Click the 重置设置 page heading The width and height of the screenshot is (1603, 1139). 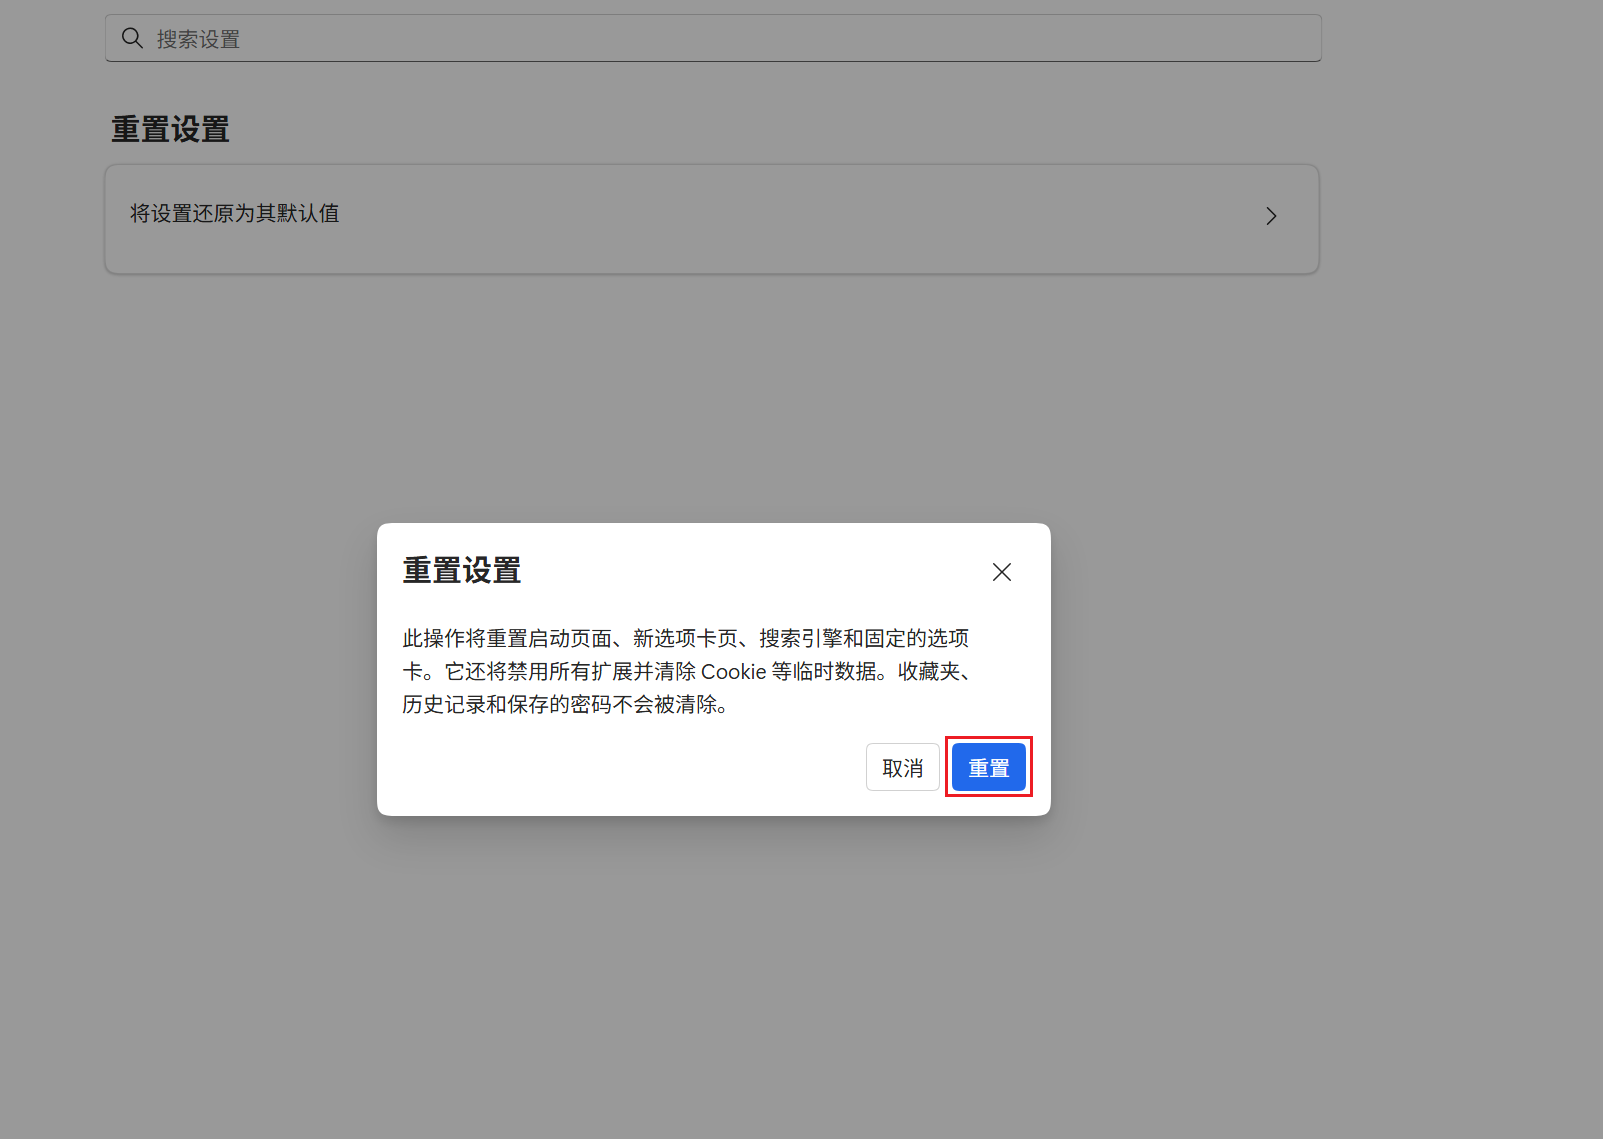coord(170,130)
